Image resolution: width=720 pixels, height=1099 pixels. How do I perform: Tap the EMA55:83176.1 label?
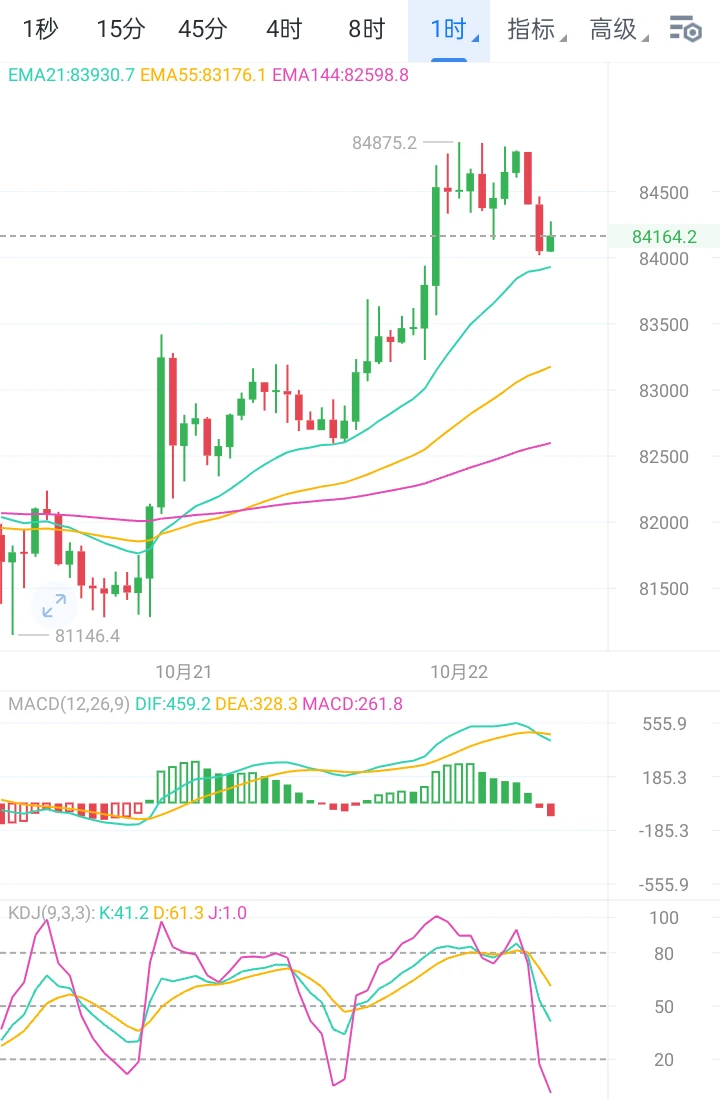[203, 75]
